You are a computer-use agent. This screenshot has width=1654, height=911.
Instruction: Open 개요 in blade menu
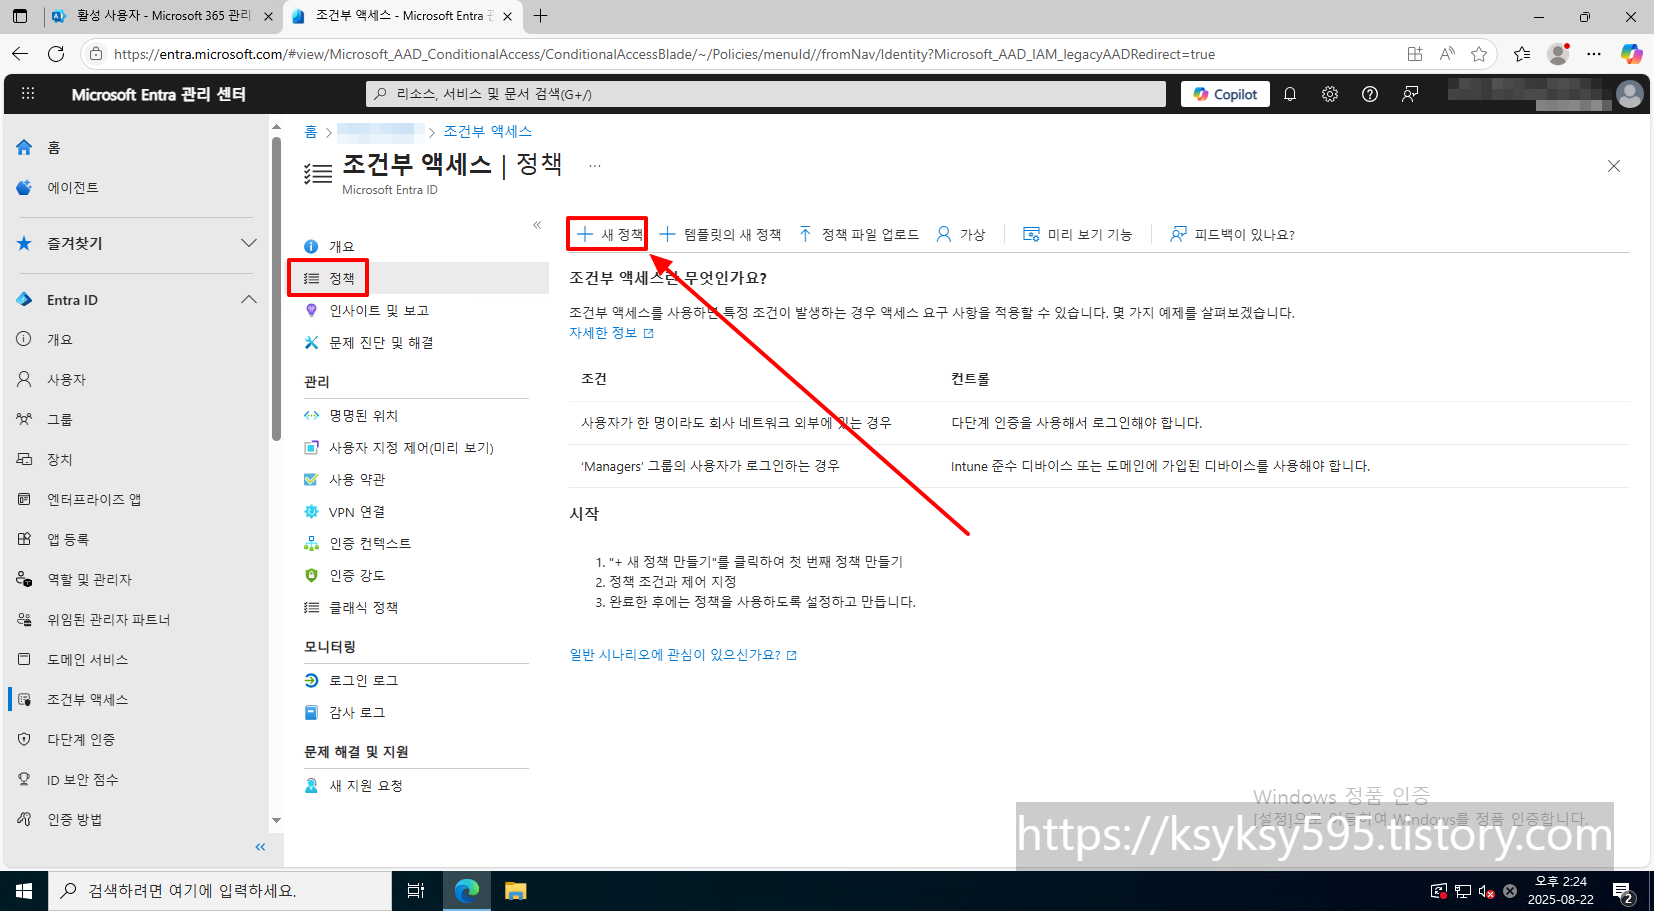coord(341,246)
